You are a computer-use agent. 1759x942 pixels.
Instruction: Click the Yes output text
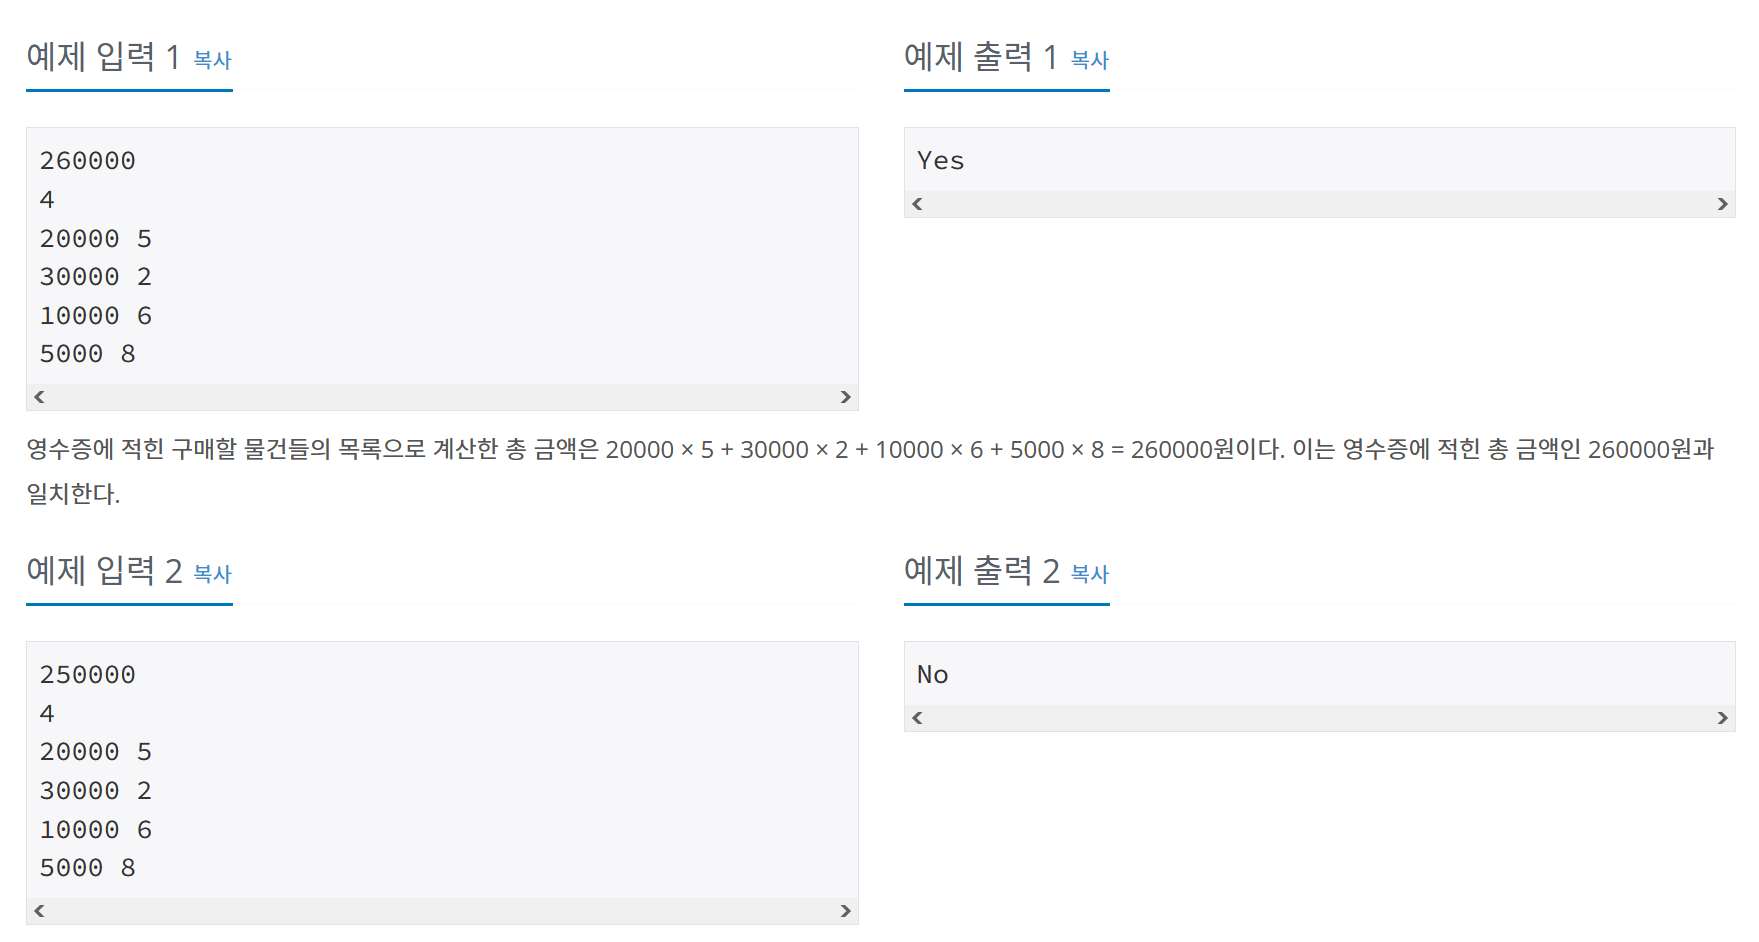click(x=940, y=160)
